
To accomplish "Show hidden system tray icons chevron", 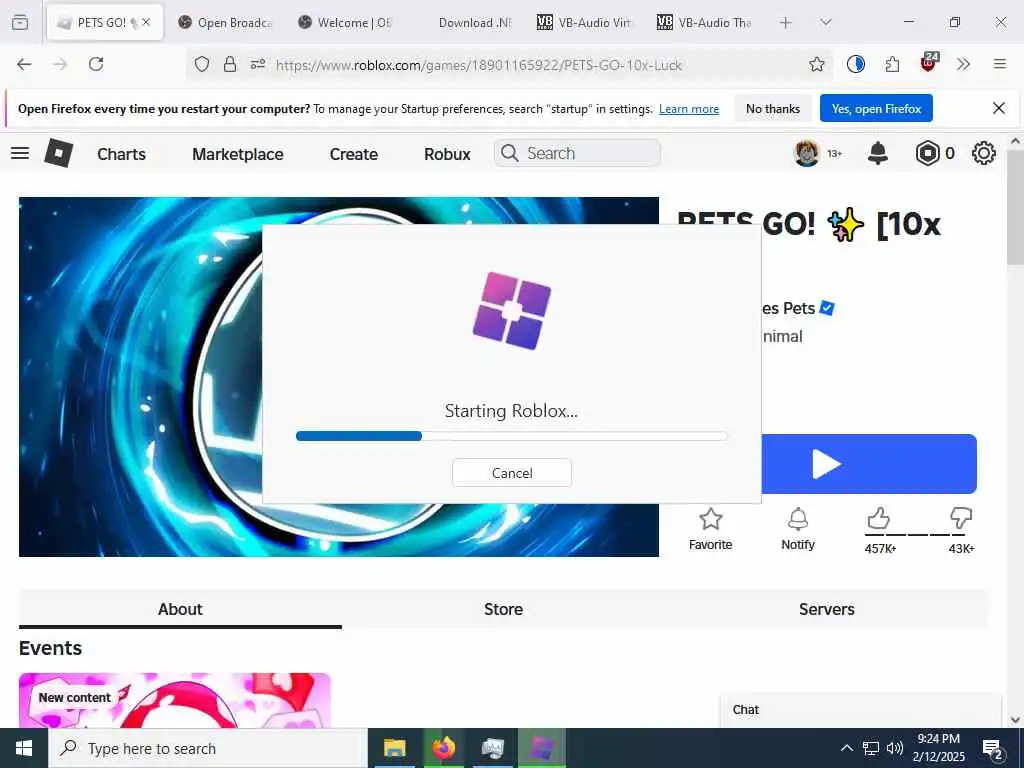I will 846,748.
